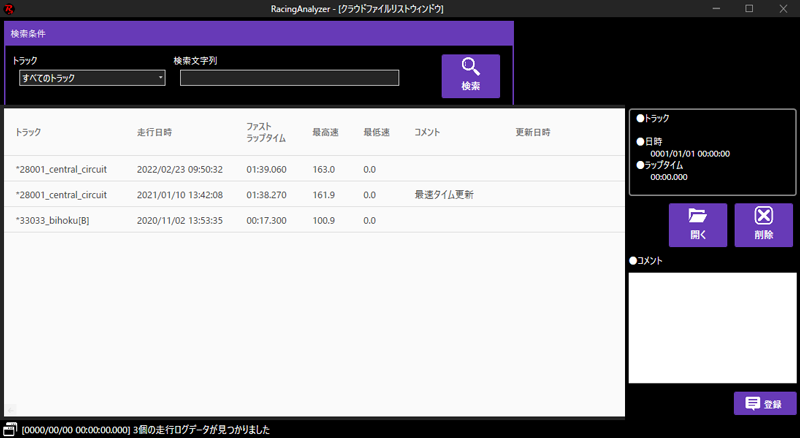Click the 登録 register comment button
Screen dimensions: 800x438
(x=765, y=403)
